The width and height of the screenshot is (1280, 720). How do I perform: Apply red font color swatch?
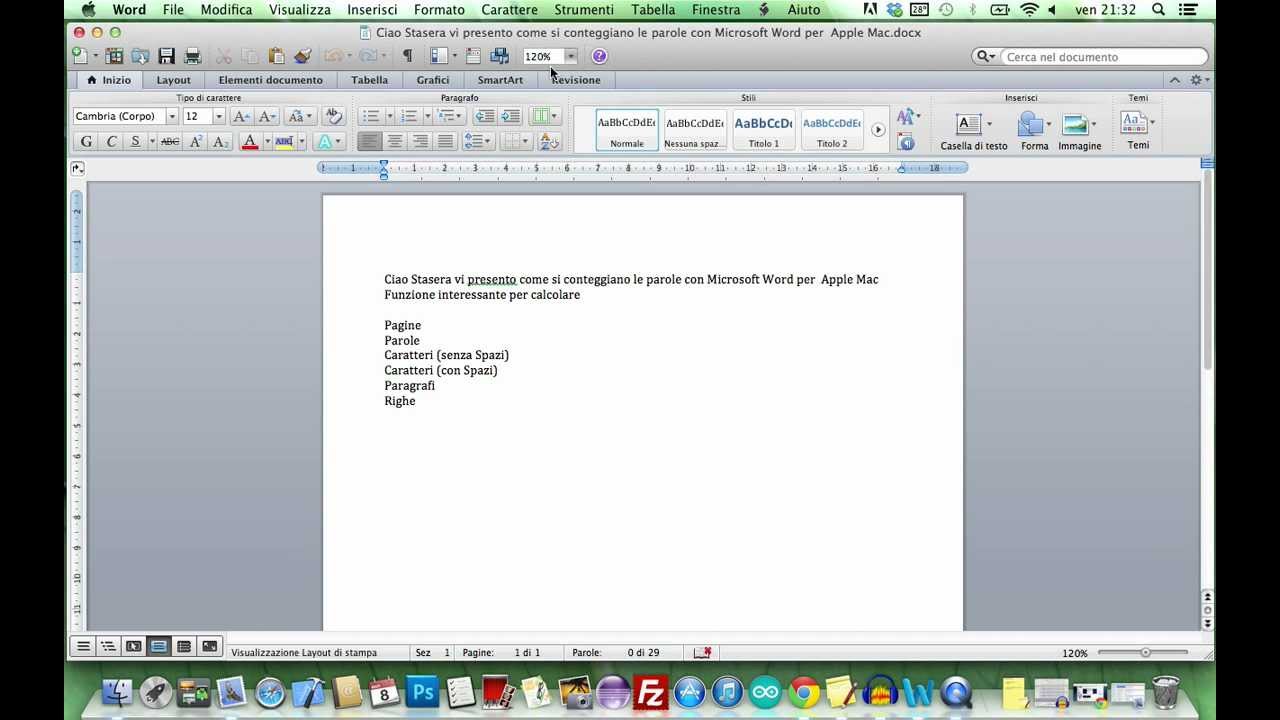pos(250,142)
